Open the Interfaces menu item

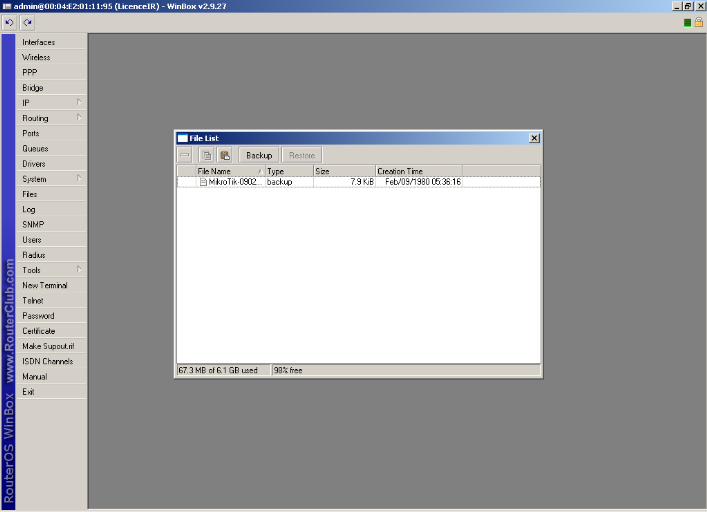51,42
